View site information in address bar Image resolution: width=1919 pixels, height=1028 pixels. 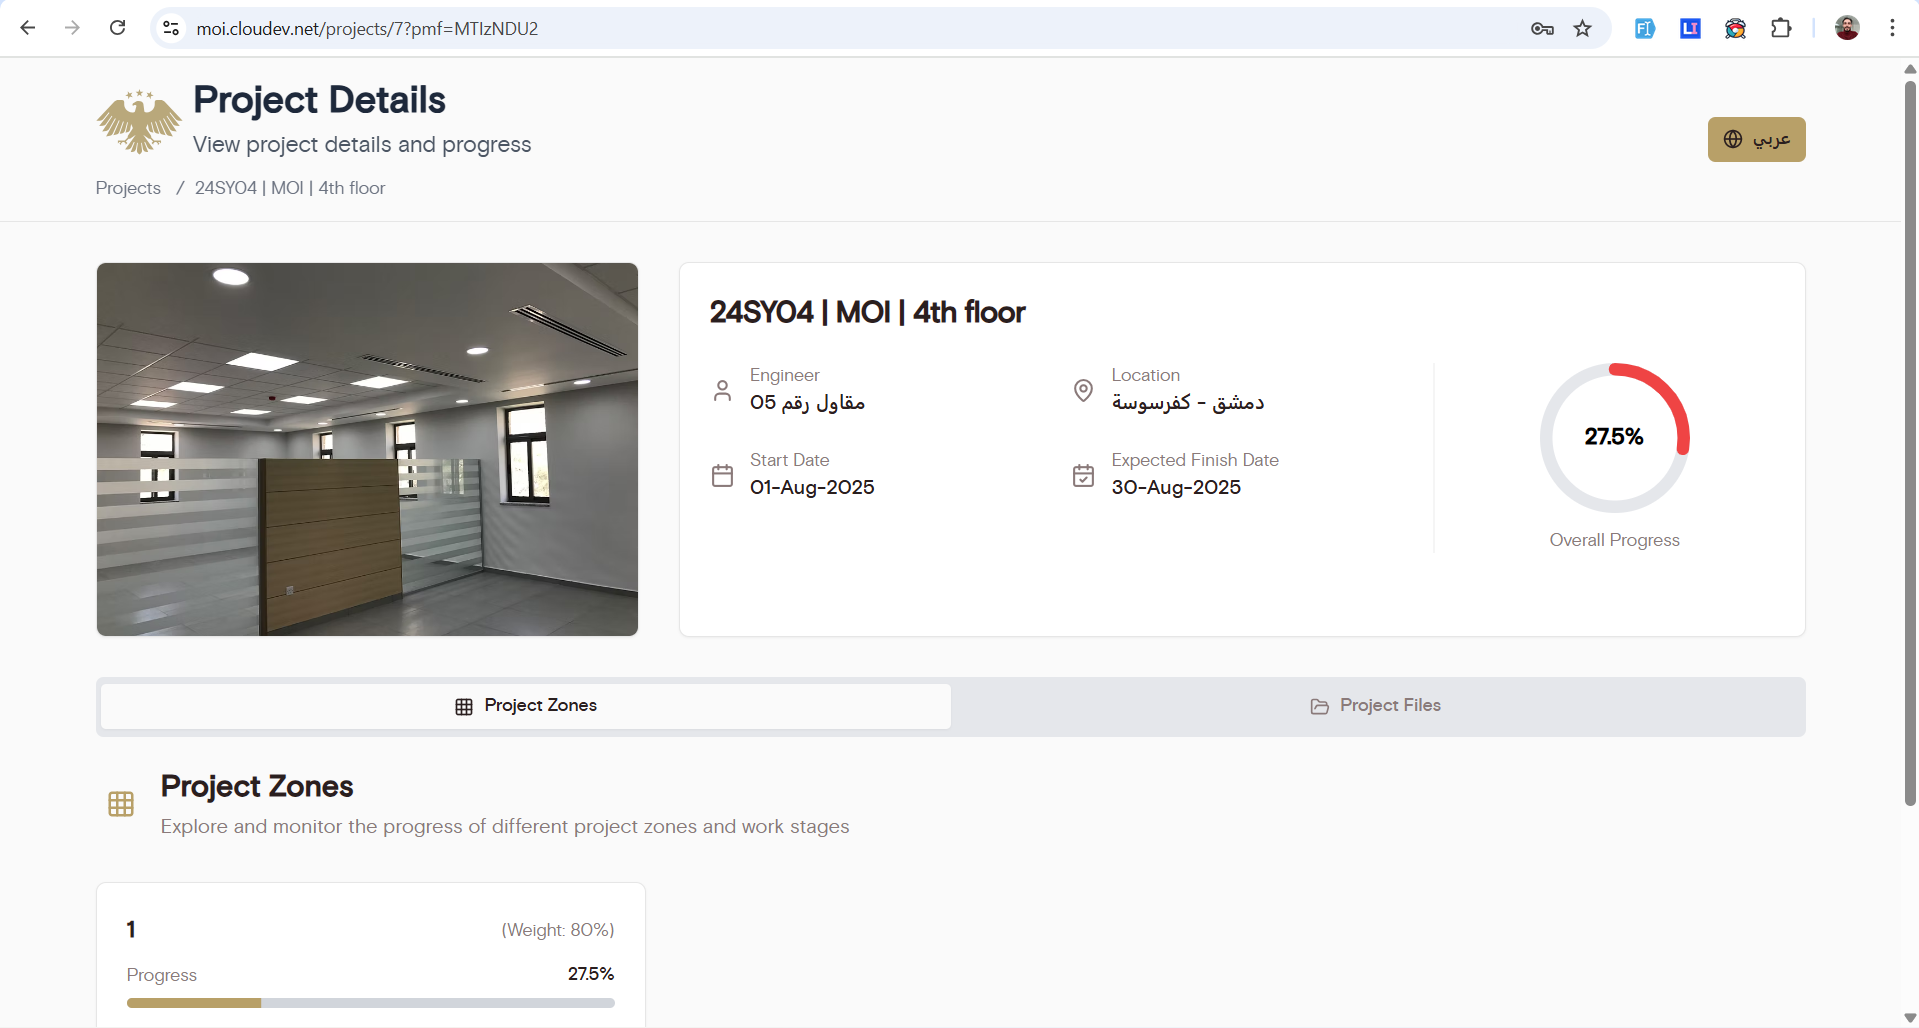coord(172,28)
